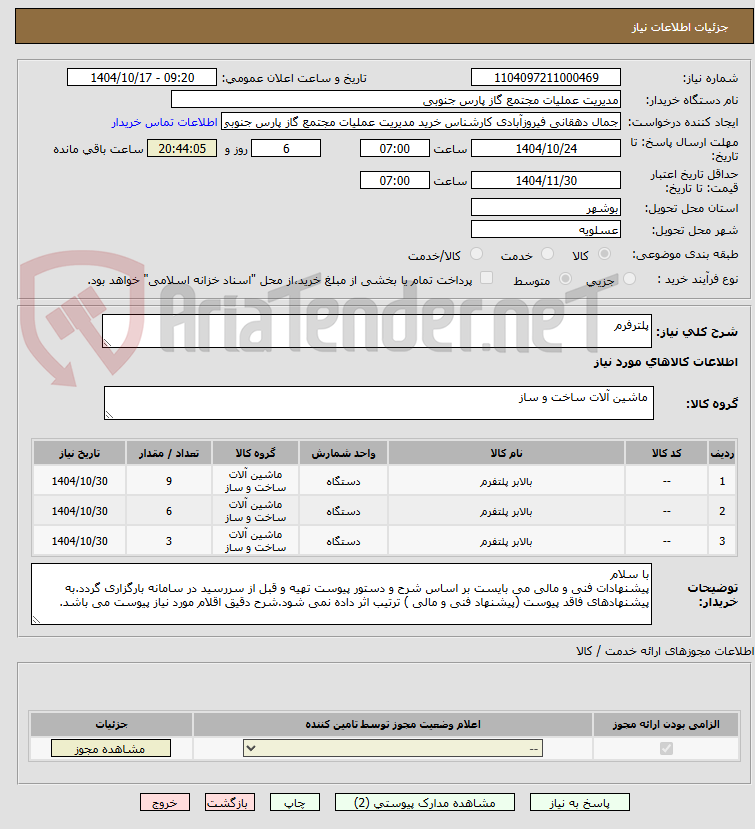The height and width of the screenshot is (829, 755).
Task: Click the response deadline date 1404/10/24
Action: 546,148
